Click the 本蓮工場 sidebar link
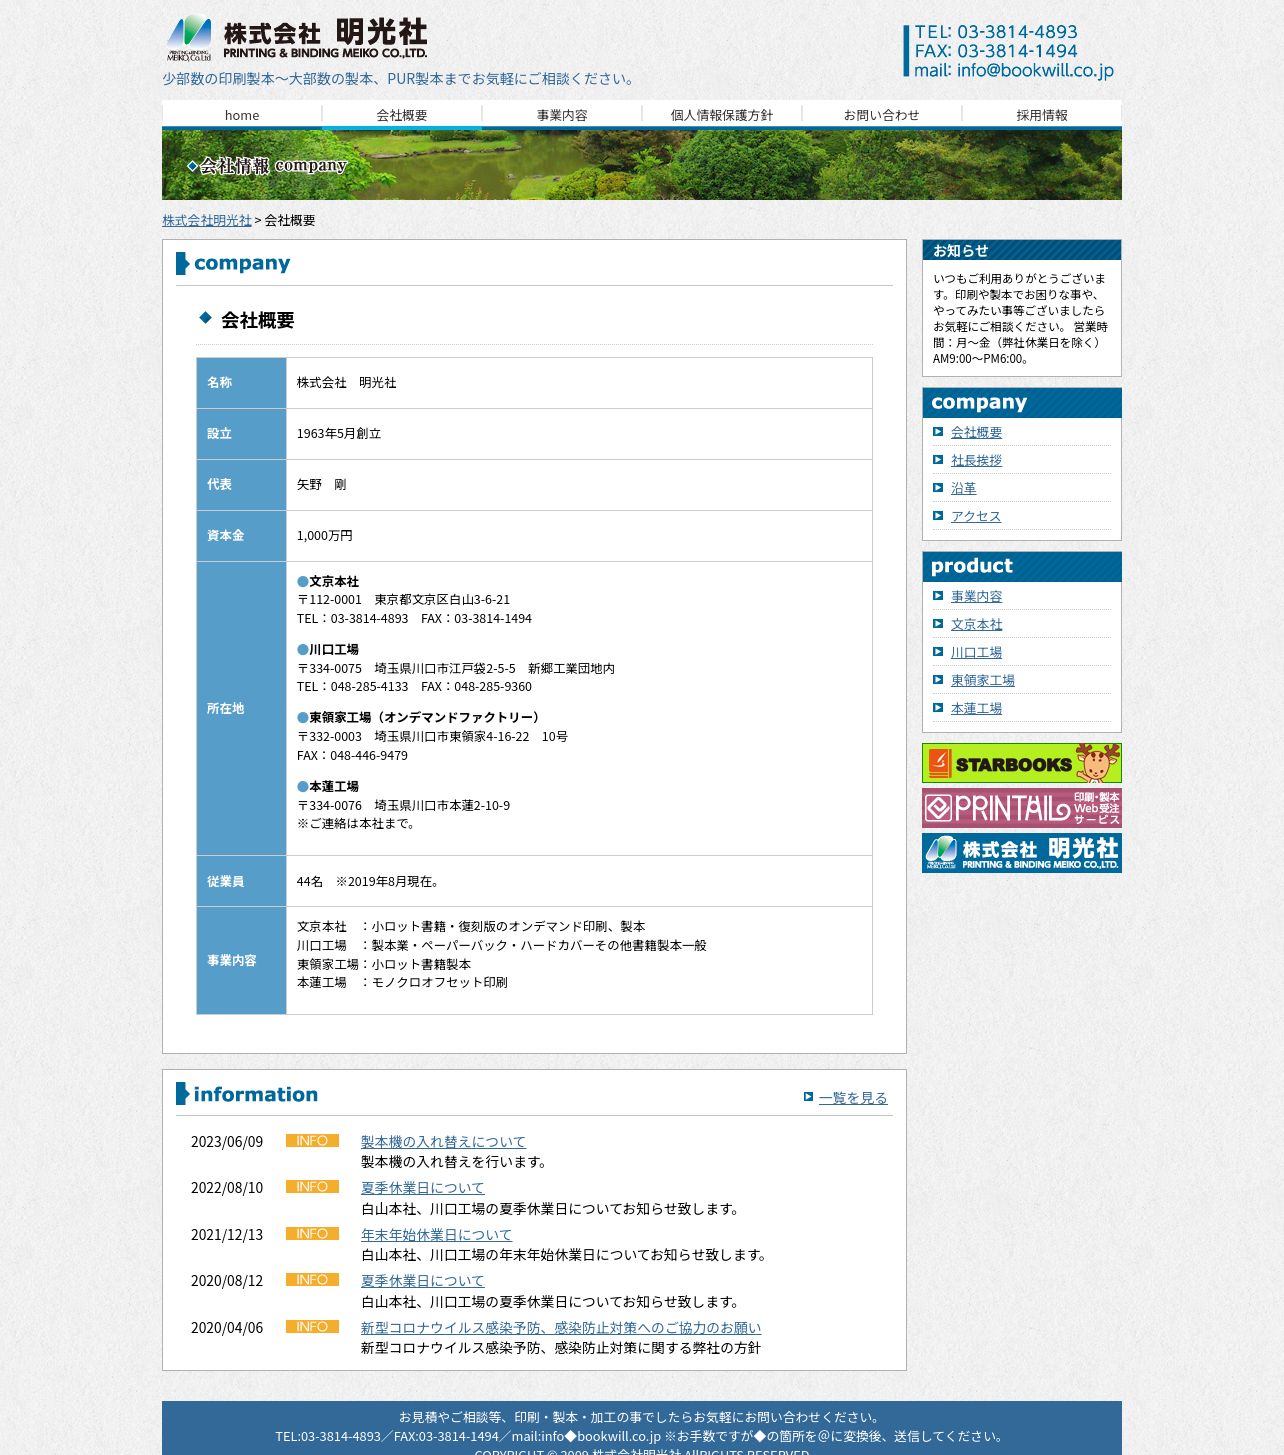This screenshot has width=1284, height=1455. (976, 708)
